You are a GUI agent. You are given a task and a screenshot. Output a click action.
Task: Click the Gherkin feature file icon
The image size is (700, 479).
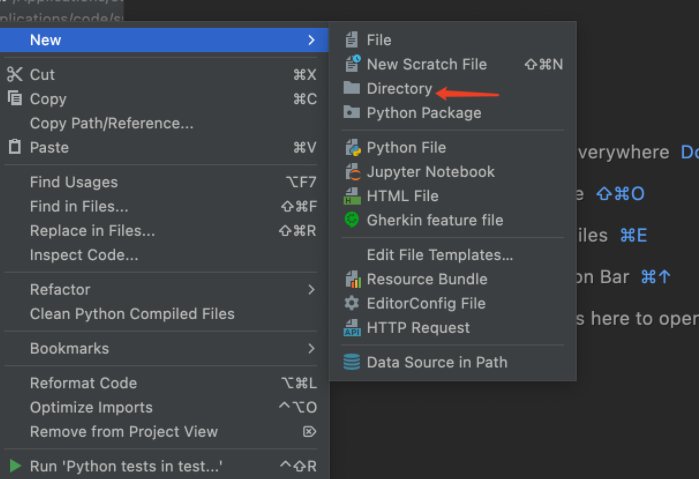352,220
